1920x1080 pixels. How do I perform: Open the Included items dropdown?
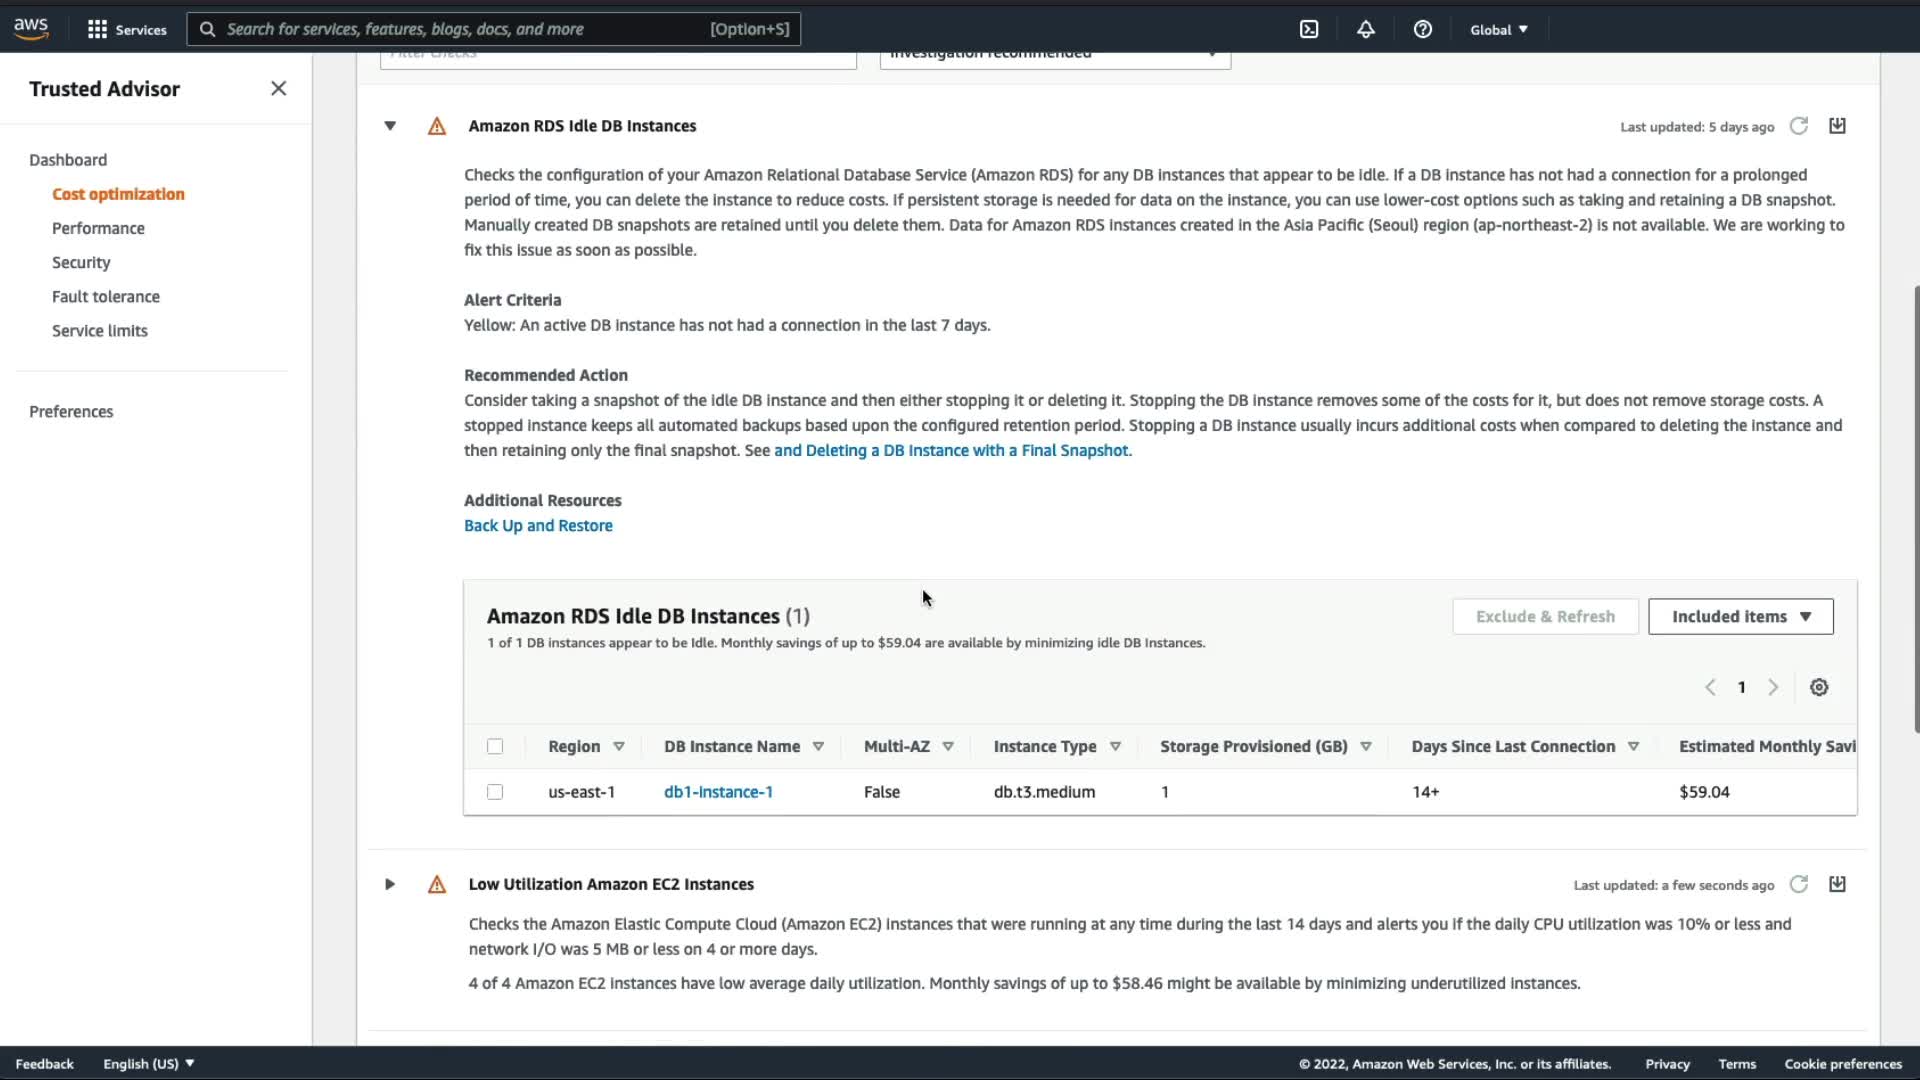point(1740,616)
